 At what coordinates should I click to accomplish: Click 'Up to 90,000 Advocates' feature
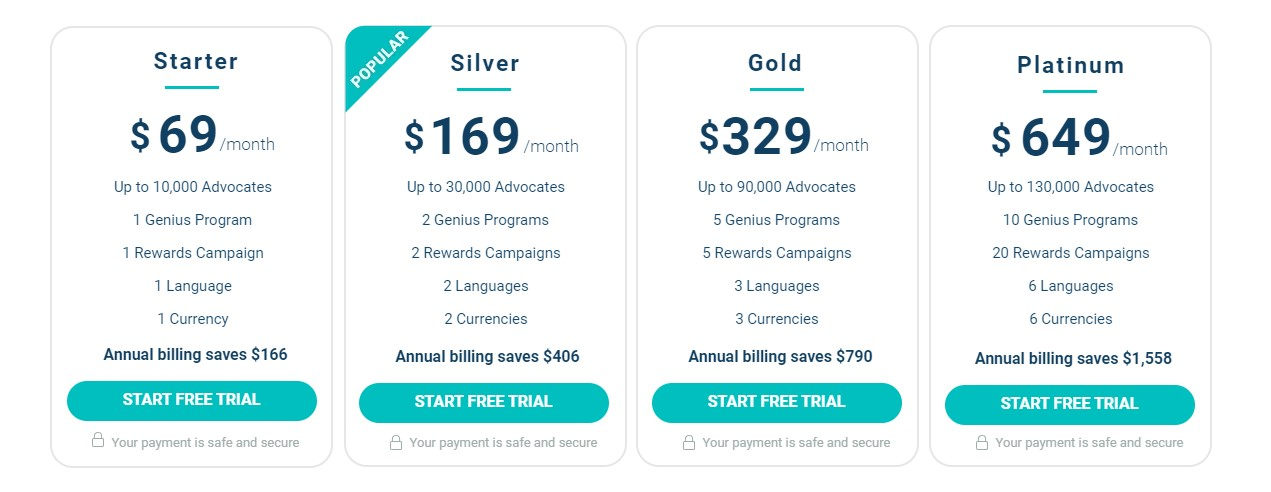[x=777, y=187]
